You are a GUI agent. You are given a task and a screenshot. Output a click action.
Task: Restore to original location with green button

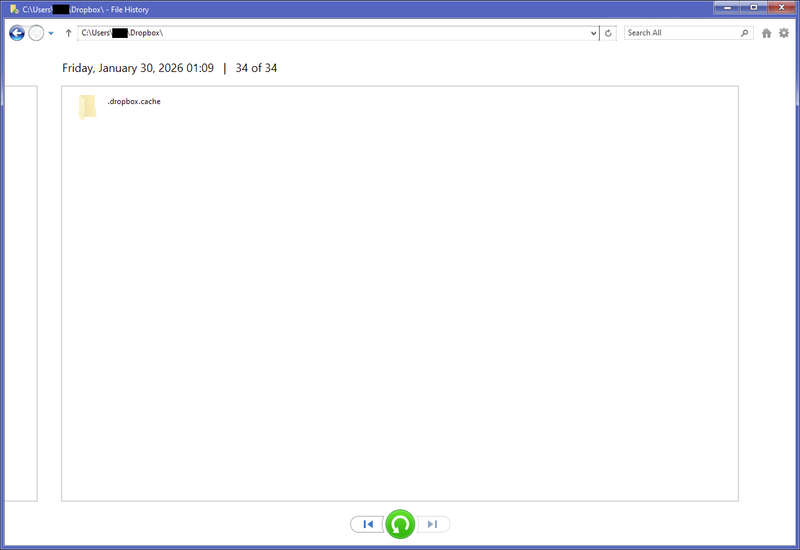point(401,524)
